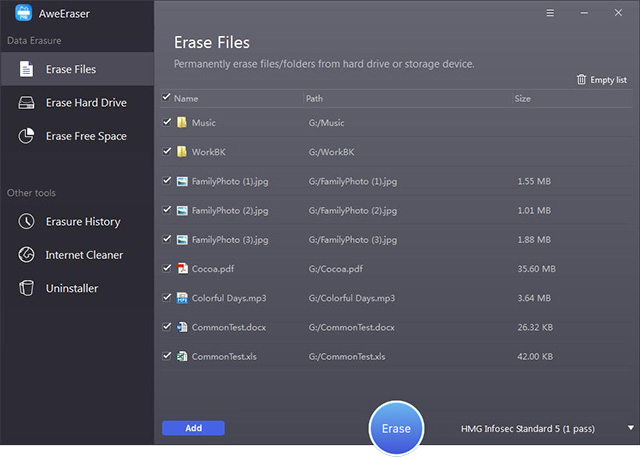Click the 1.01 MB size value
The height and width of the screenshot is (459, 640).
(534, 211)
